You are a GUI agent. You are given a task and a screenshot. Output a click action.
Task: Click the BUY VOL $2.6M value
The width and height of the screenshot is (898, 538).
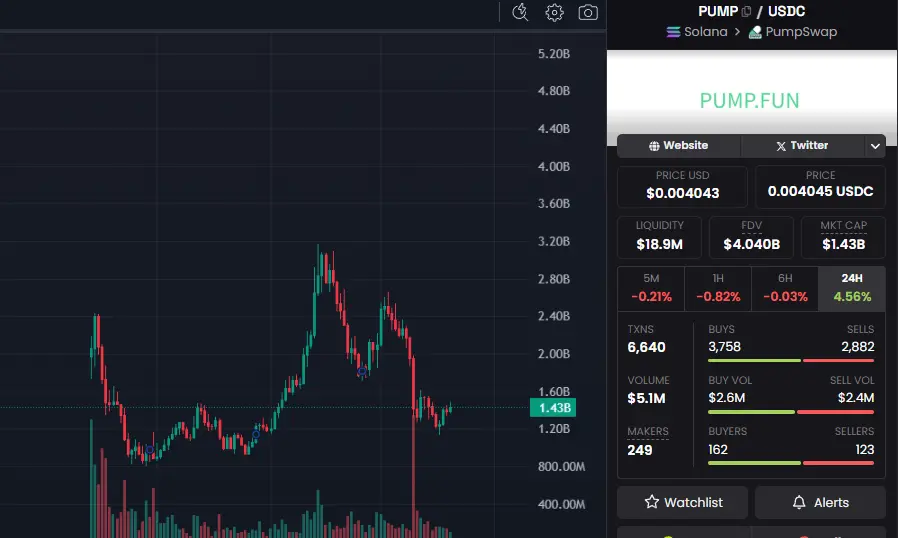(727, 398)
